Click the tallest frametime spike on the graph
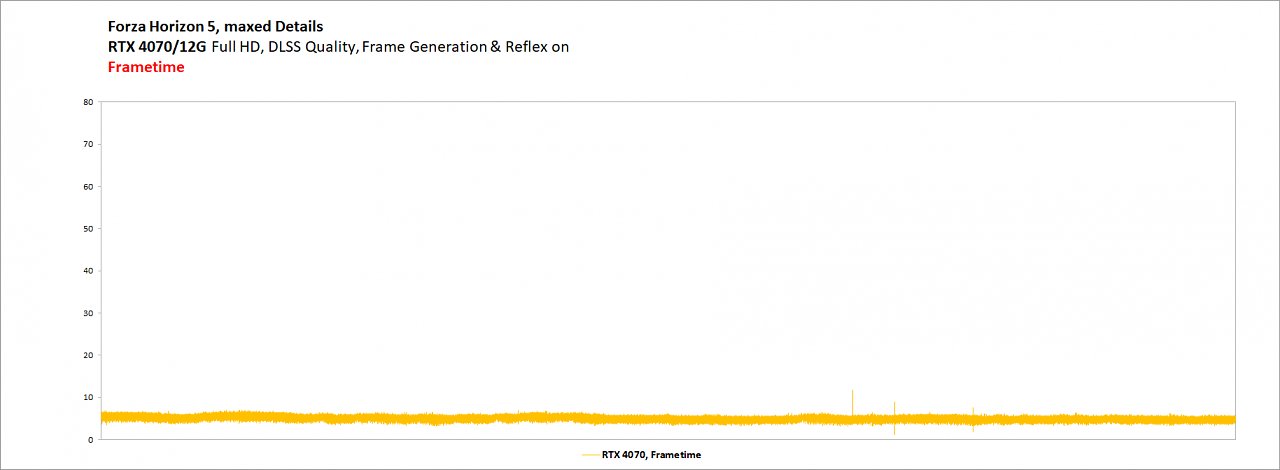The height and width of the screenshot is (470, 1280). coord(852,400)
